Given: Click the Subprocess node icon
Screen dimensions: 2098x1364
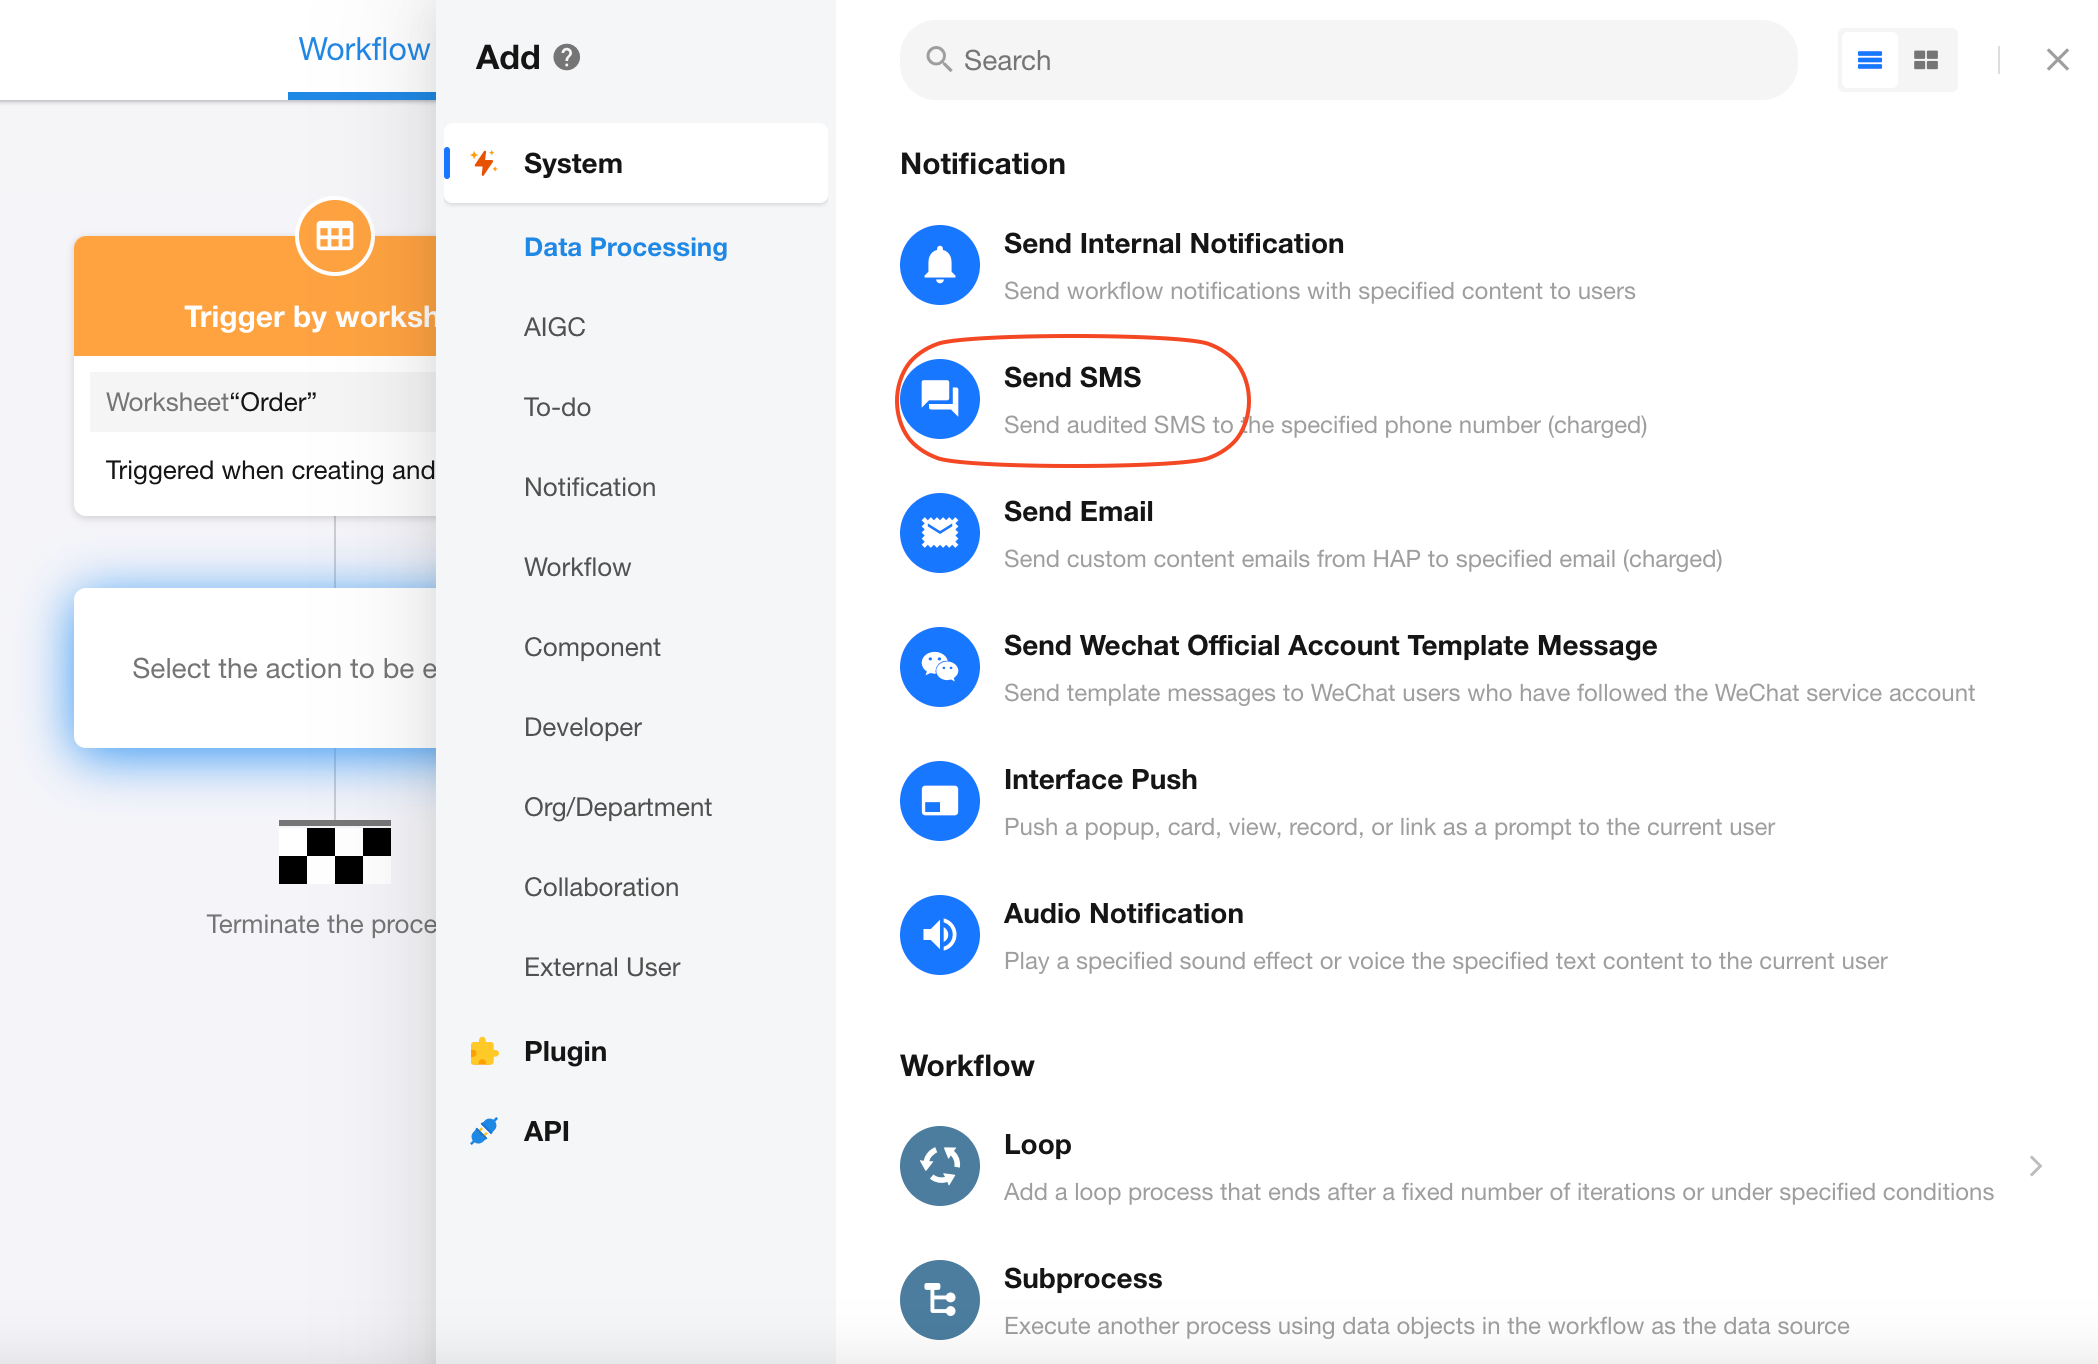Looking at the screenshot, I should click(x=939, y=1300).
